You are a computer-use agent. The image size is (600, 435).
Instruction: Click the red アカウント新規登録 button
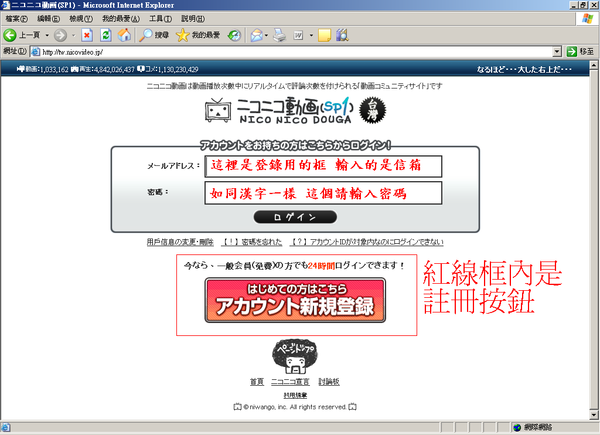click(x=295, y=300)
